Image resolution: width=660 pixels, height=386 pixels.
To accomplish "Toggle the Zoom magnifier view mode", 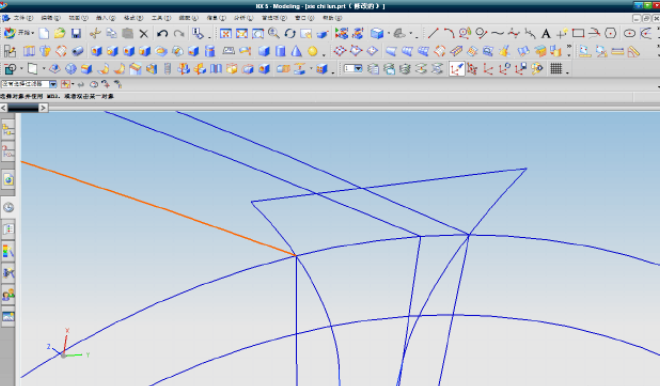I will [274, 33].
